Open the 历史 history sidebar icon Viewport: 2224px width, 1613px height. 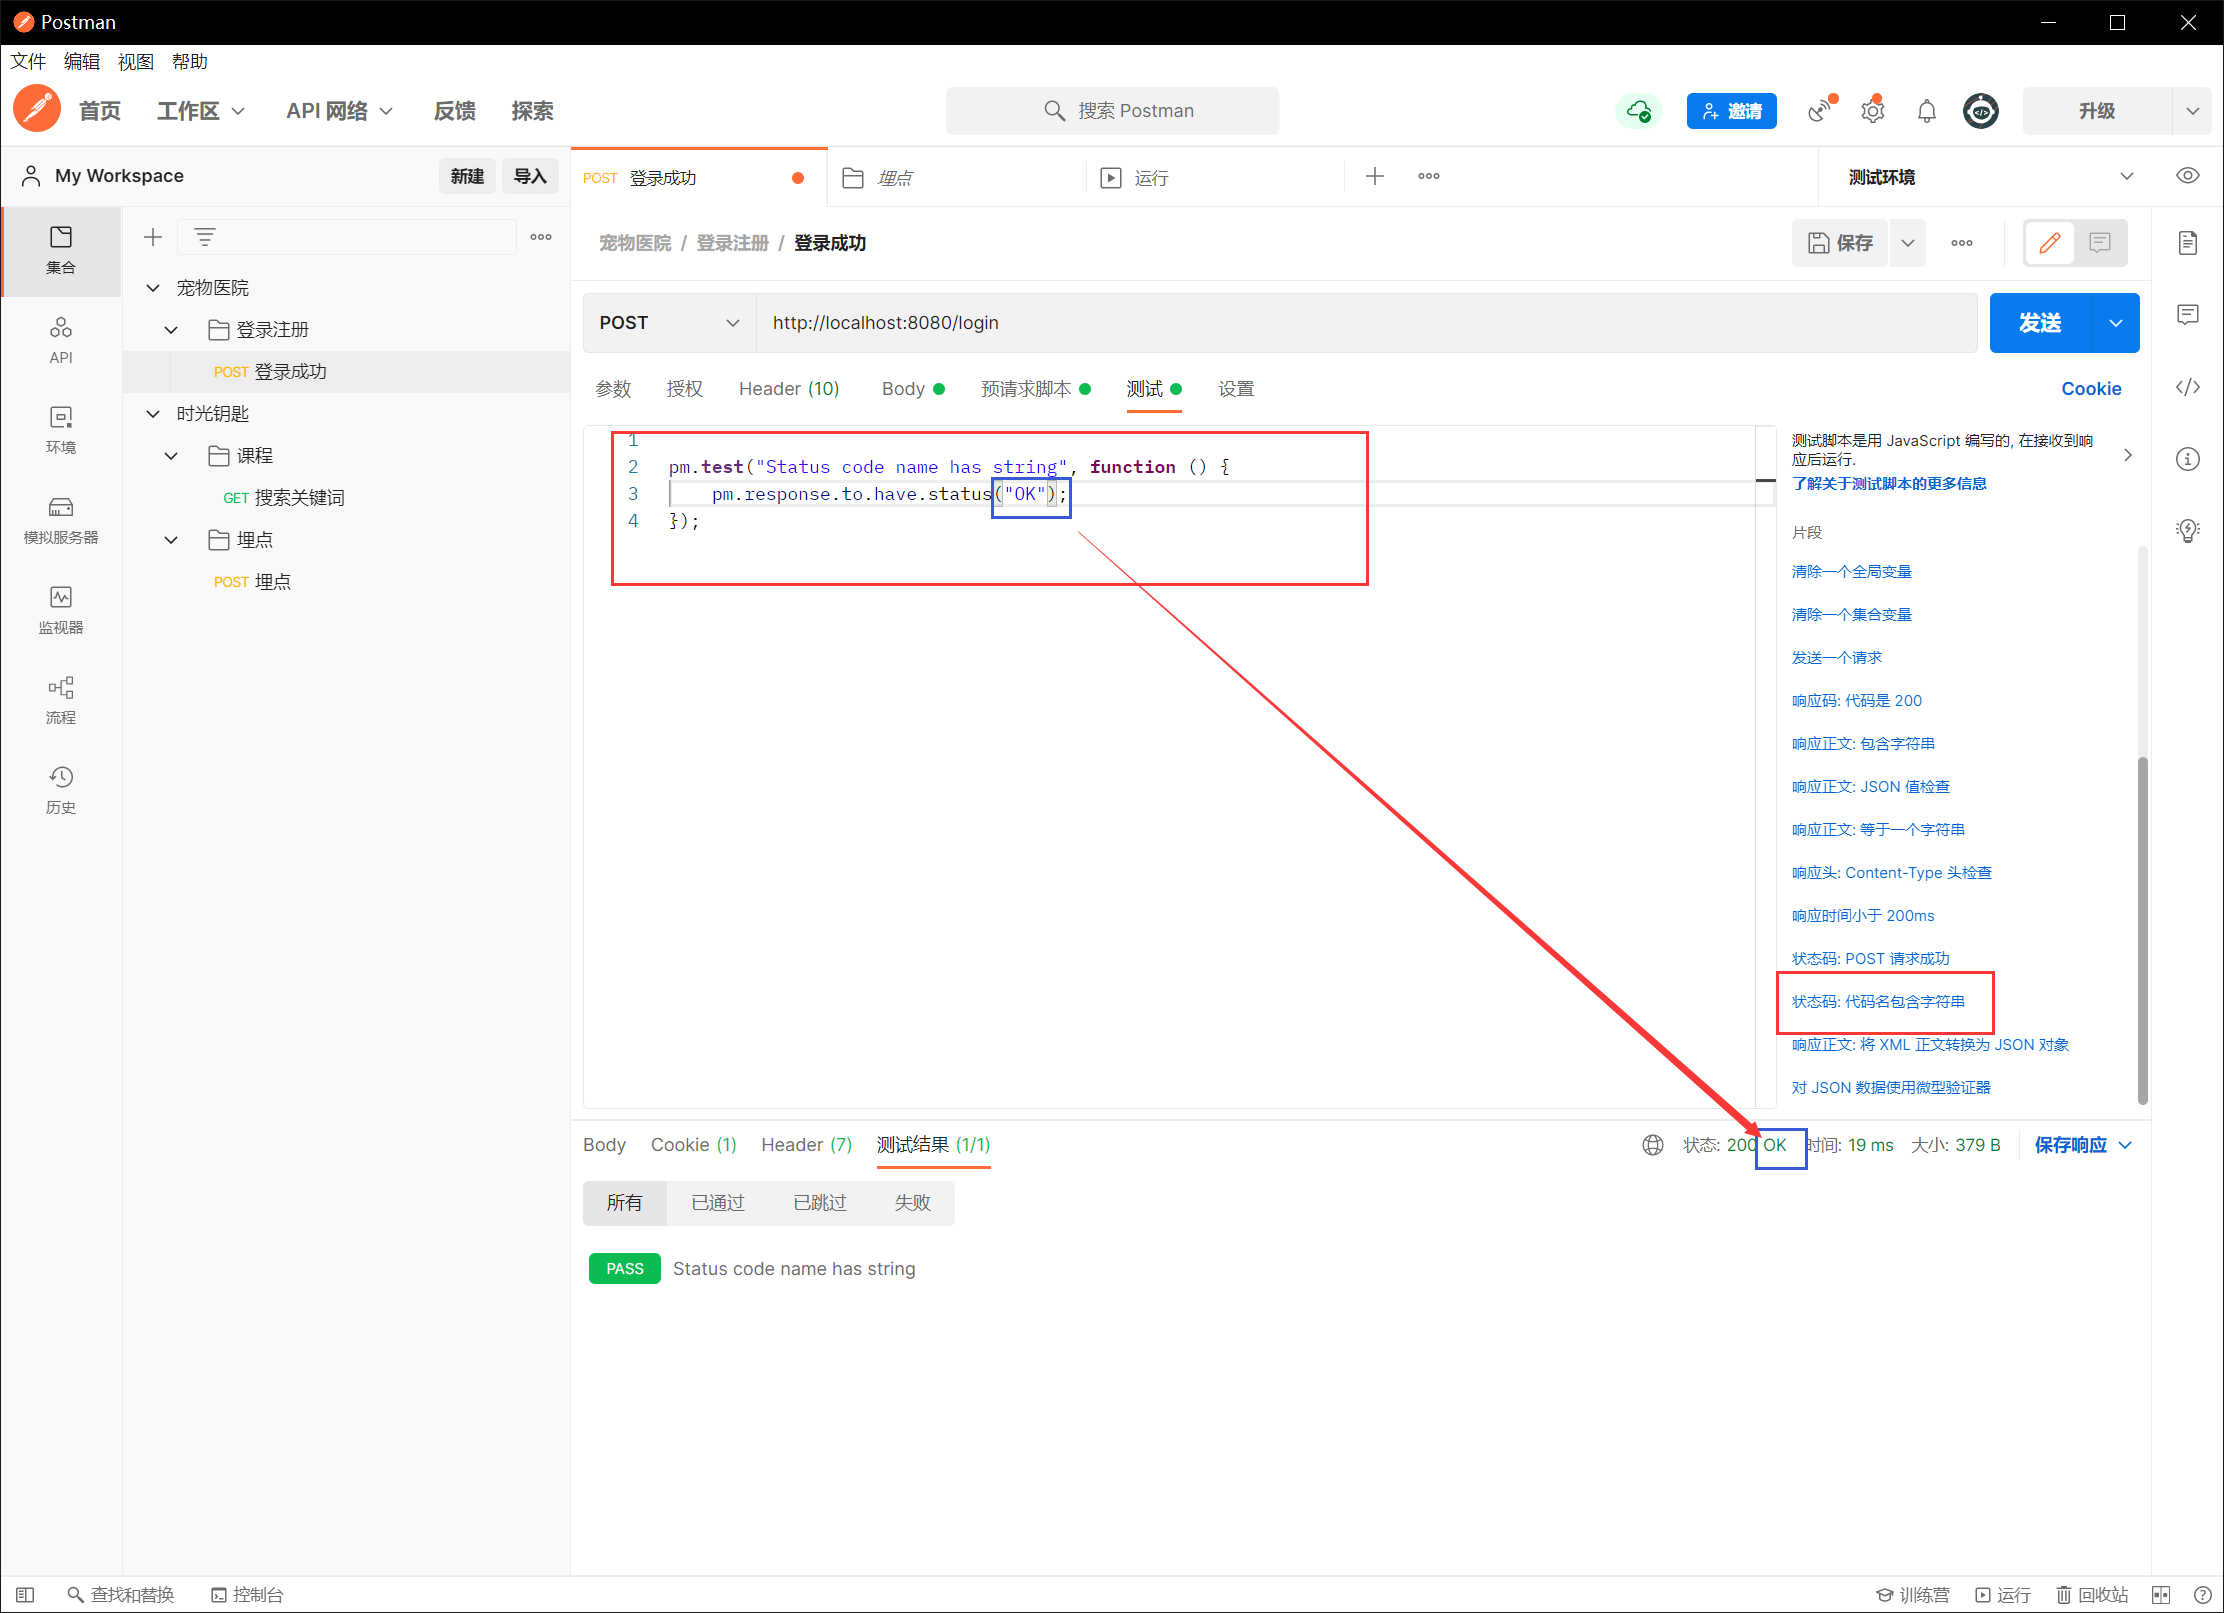point(60,790)
